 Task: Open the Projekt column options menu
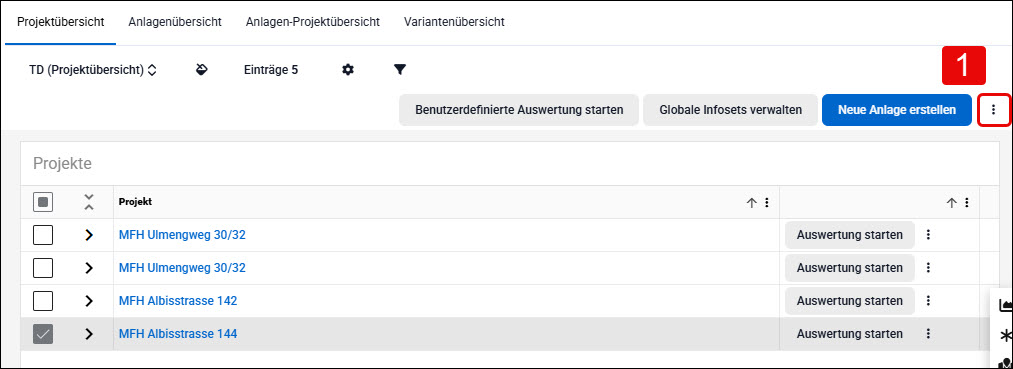(x=767, y=203)
